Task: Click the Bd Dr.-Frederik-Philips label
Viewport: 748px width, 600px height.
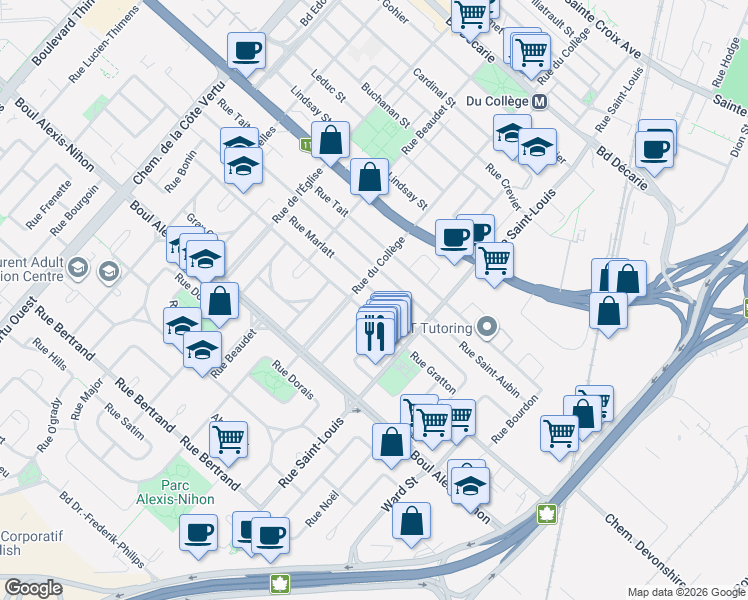Action: (102, 530)
